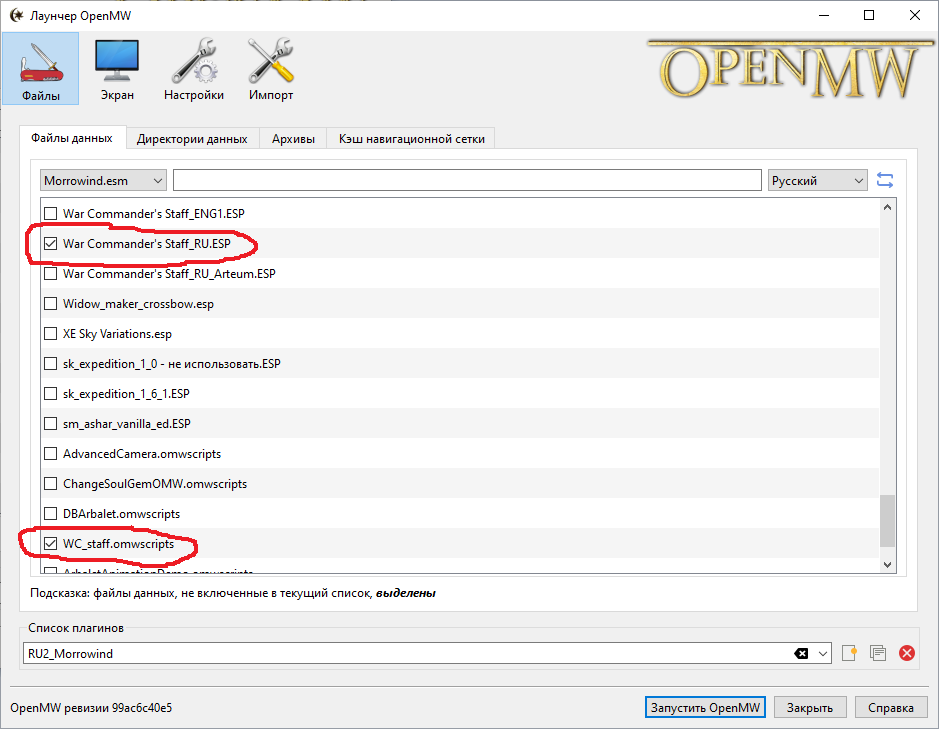939x729 pixels.
Task: Select the War Commander's Staff_ENG1.ESP file name
Action: tap(154, 214)
